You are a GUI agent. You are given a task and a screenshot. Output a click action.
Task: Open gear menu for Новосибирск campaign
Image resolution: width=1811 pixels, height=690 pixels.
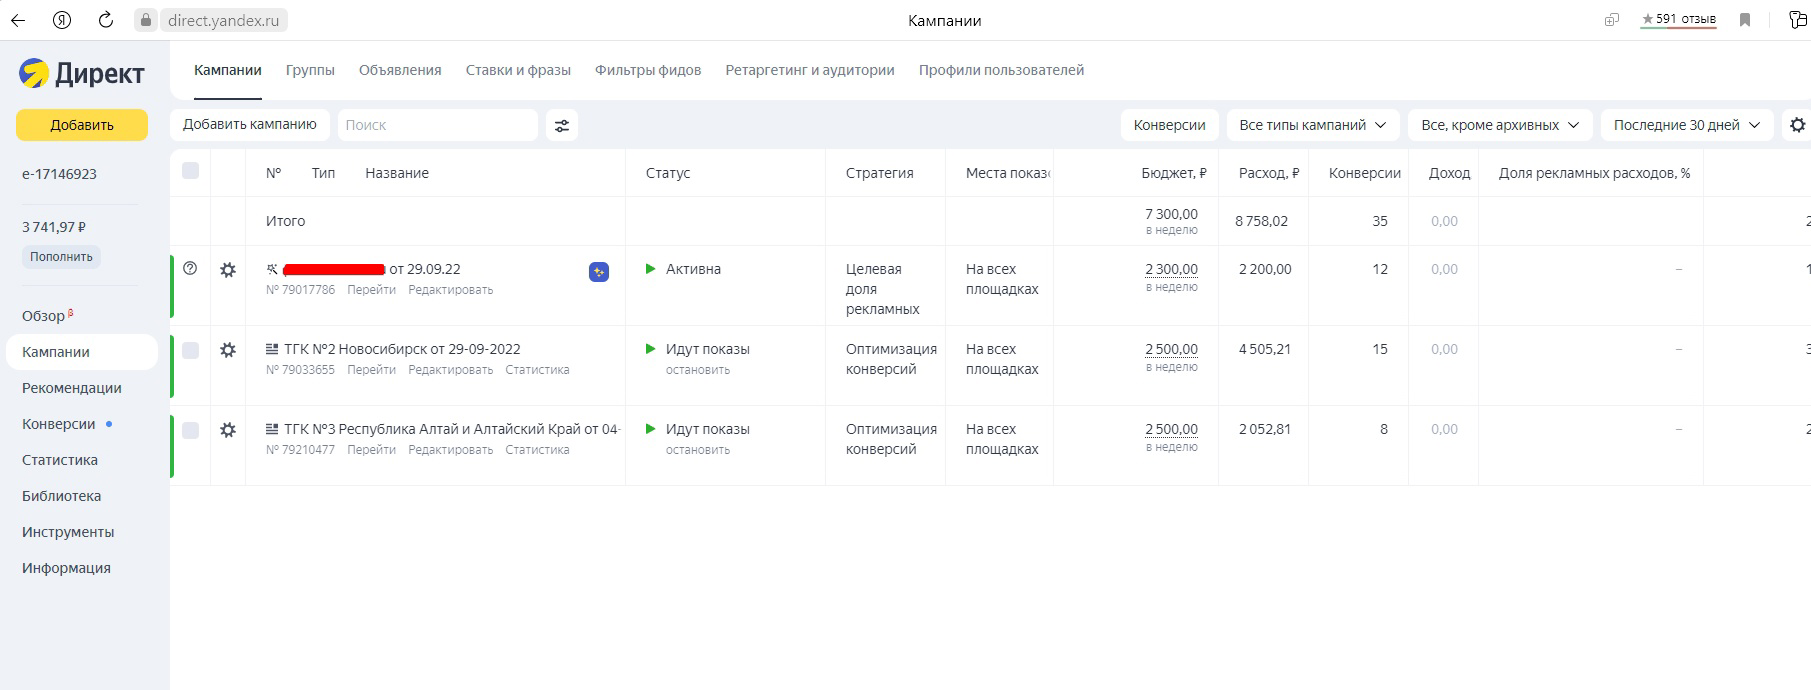pos(228,350)
